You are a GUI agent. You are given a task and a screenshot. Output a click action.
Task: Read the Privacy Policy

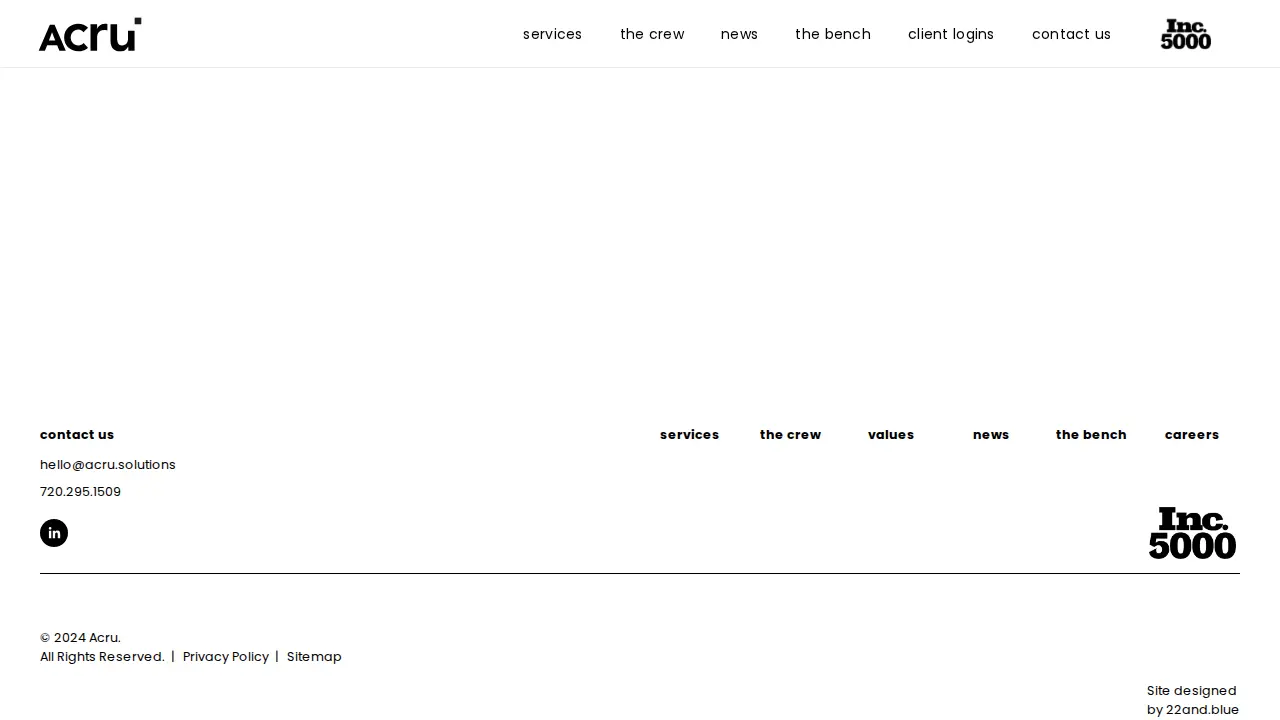point(226,657)
